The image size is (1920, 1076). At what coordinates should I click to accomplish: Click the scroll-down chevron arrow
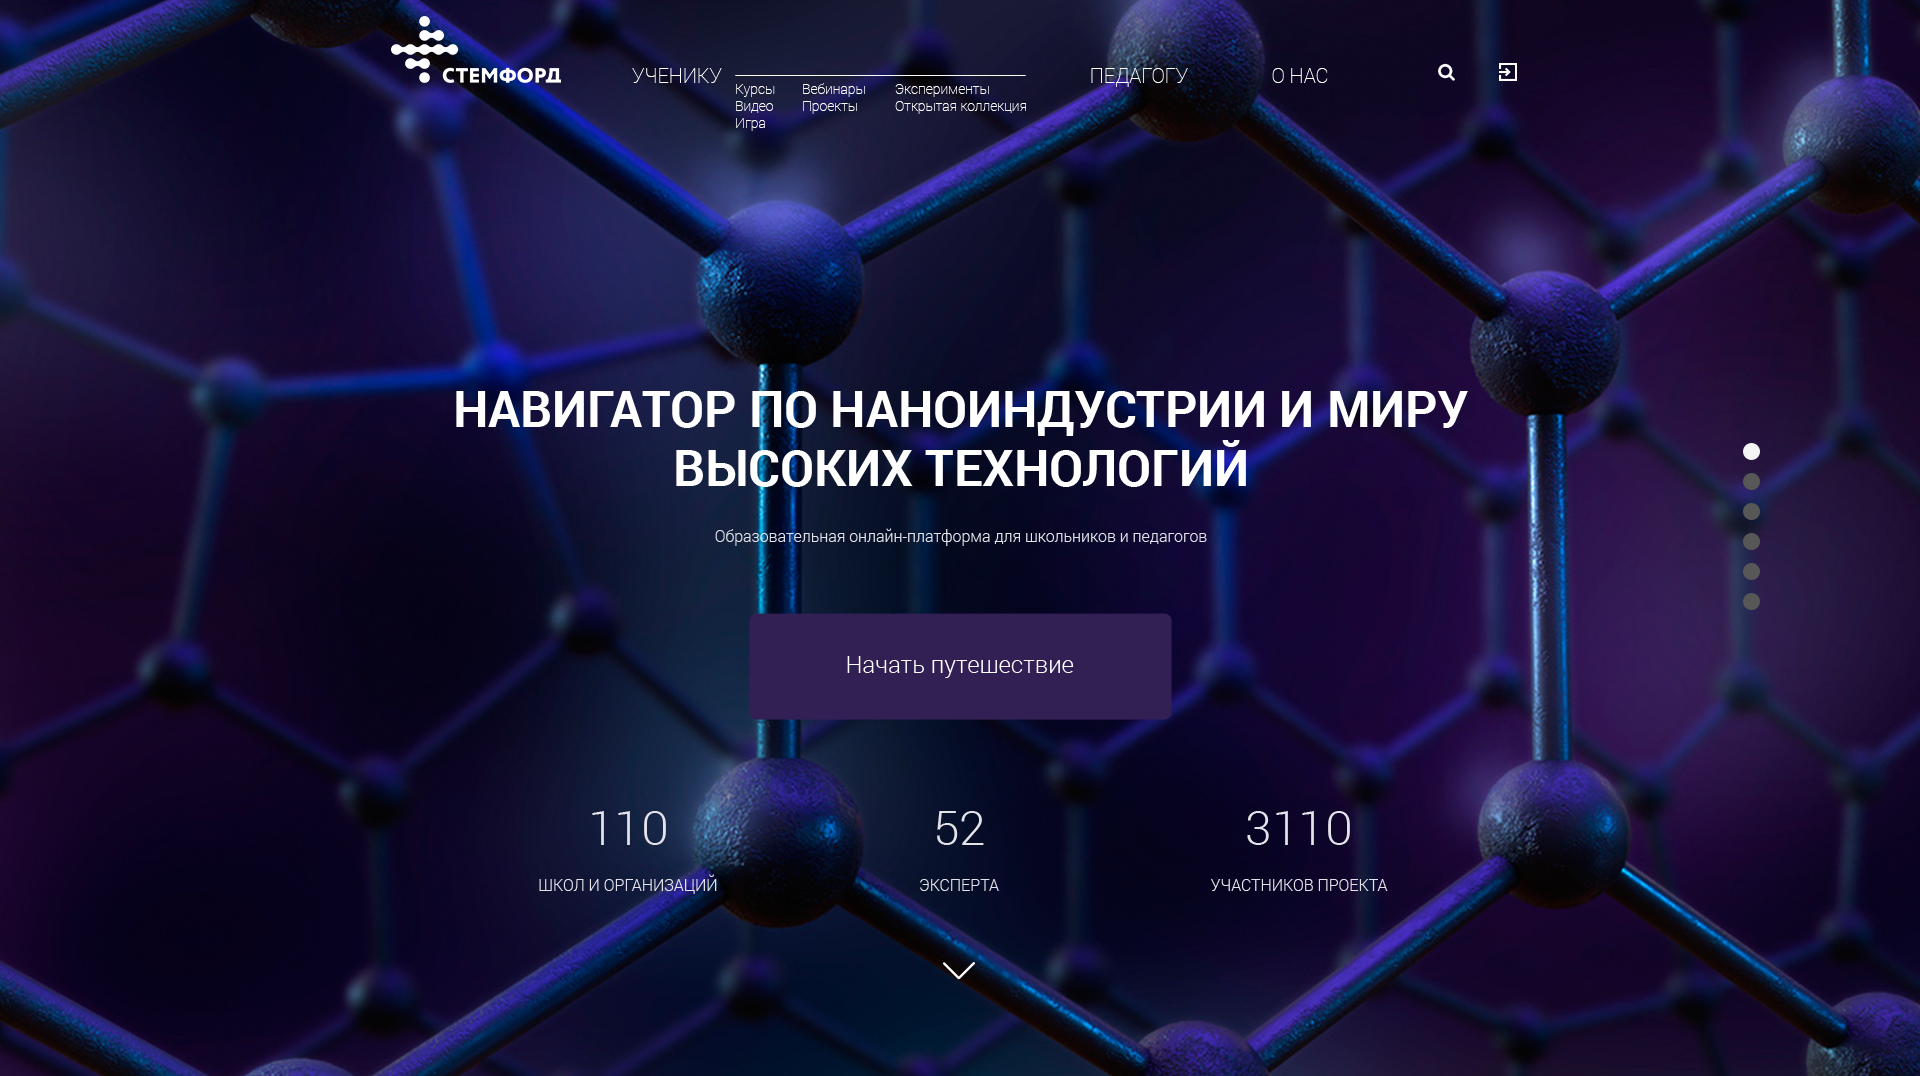point(959,970)
